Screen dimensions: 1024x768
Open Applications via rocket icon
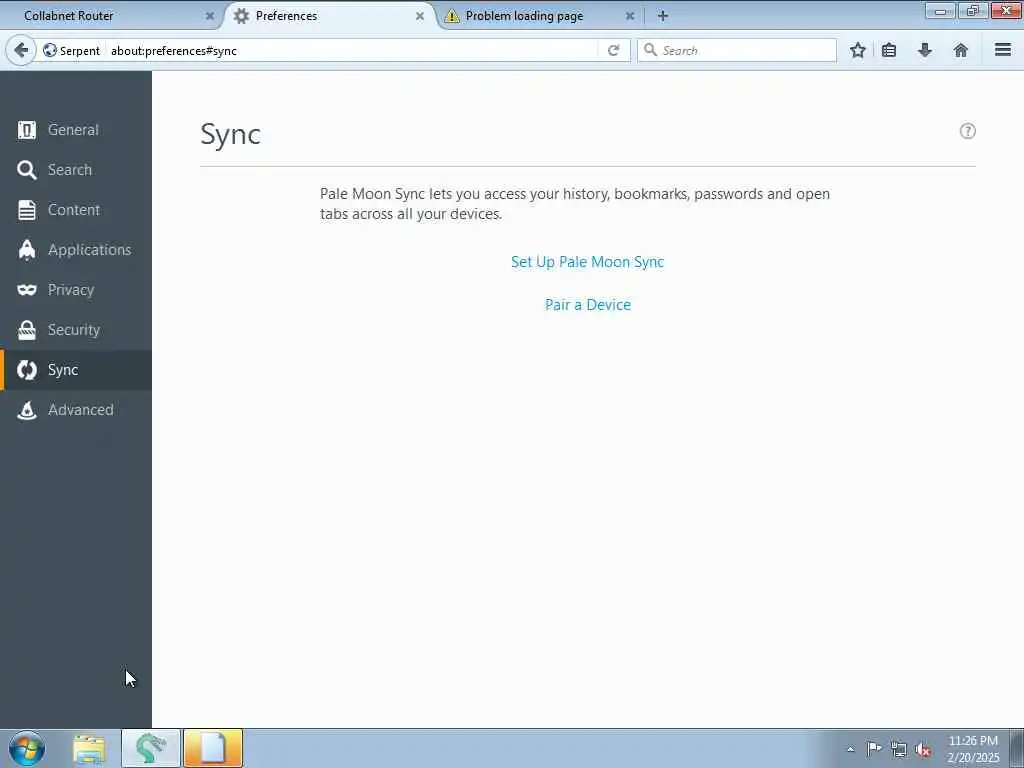point(27,249)
